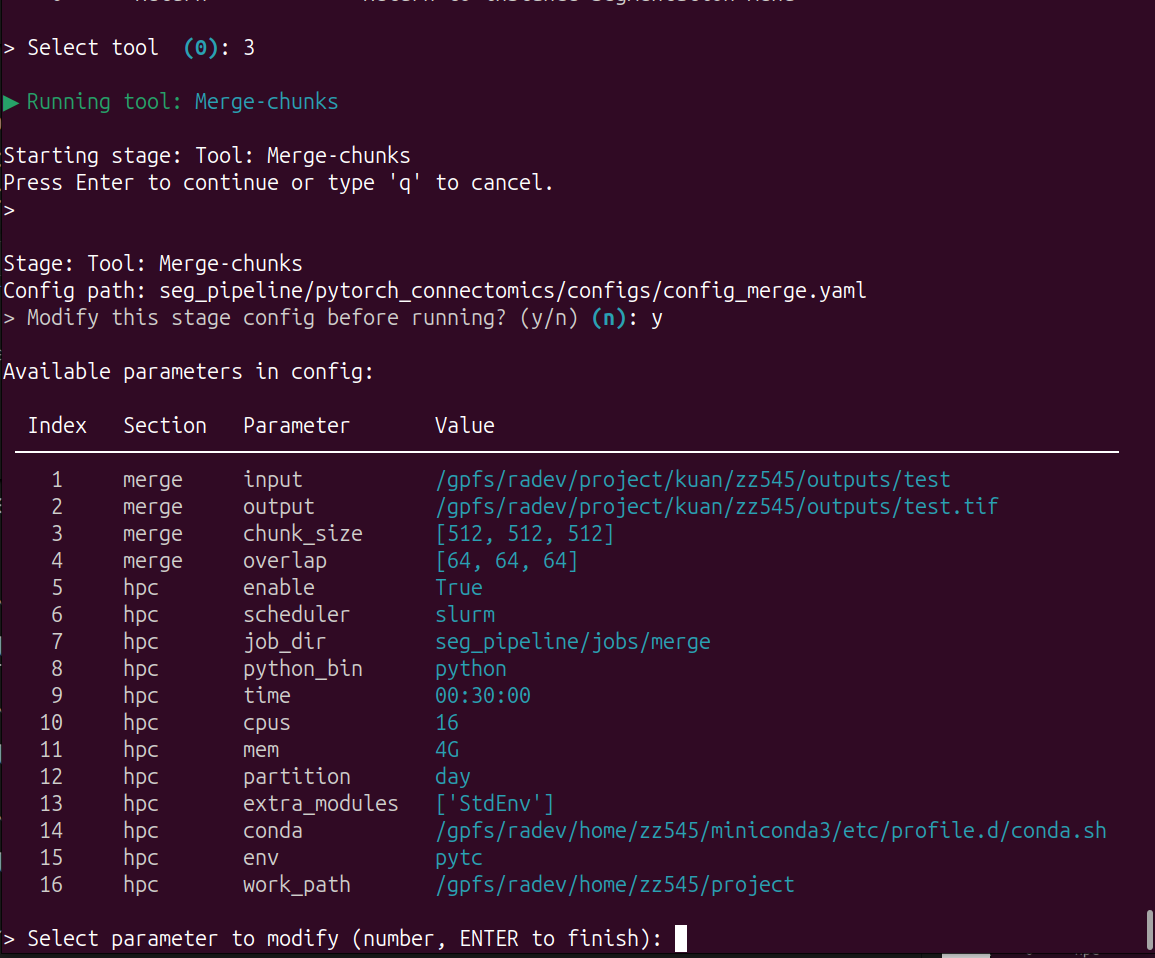Click the terminal vertical scrollbar handle
1155x958 pixels.
coord(1149,931)
